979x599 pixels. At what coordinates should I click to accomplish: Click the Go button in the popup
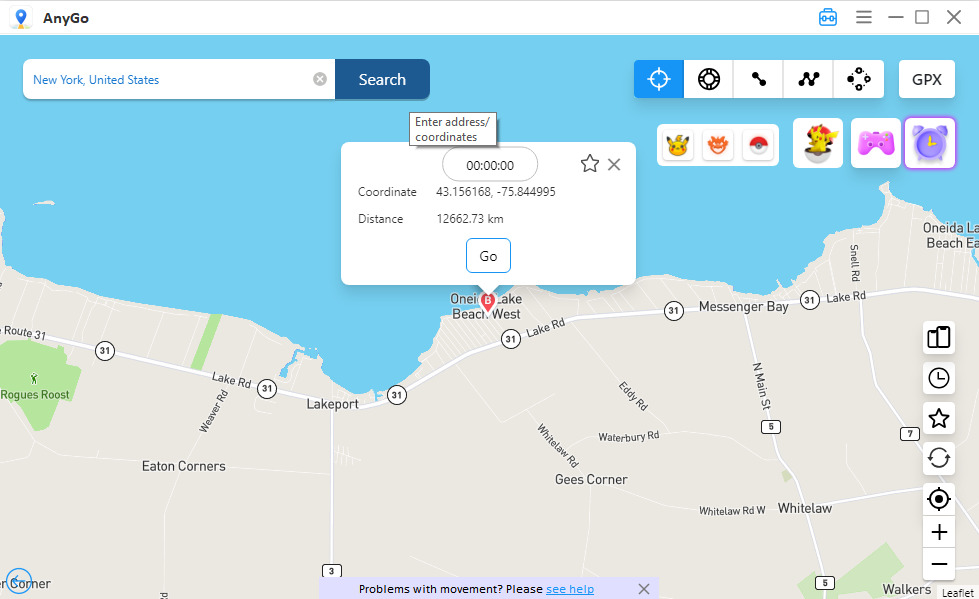(x=488, y=255)
